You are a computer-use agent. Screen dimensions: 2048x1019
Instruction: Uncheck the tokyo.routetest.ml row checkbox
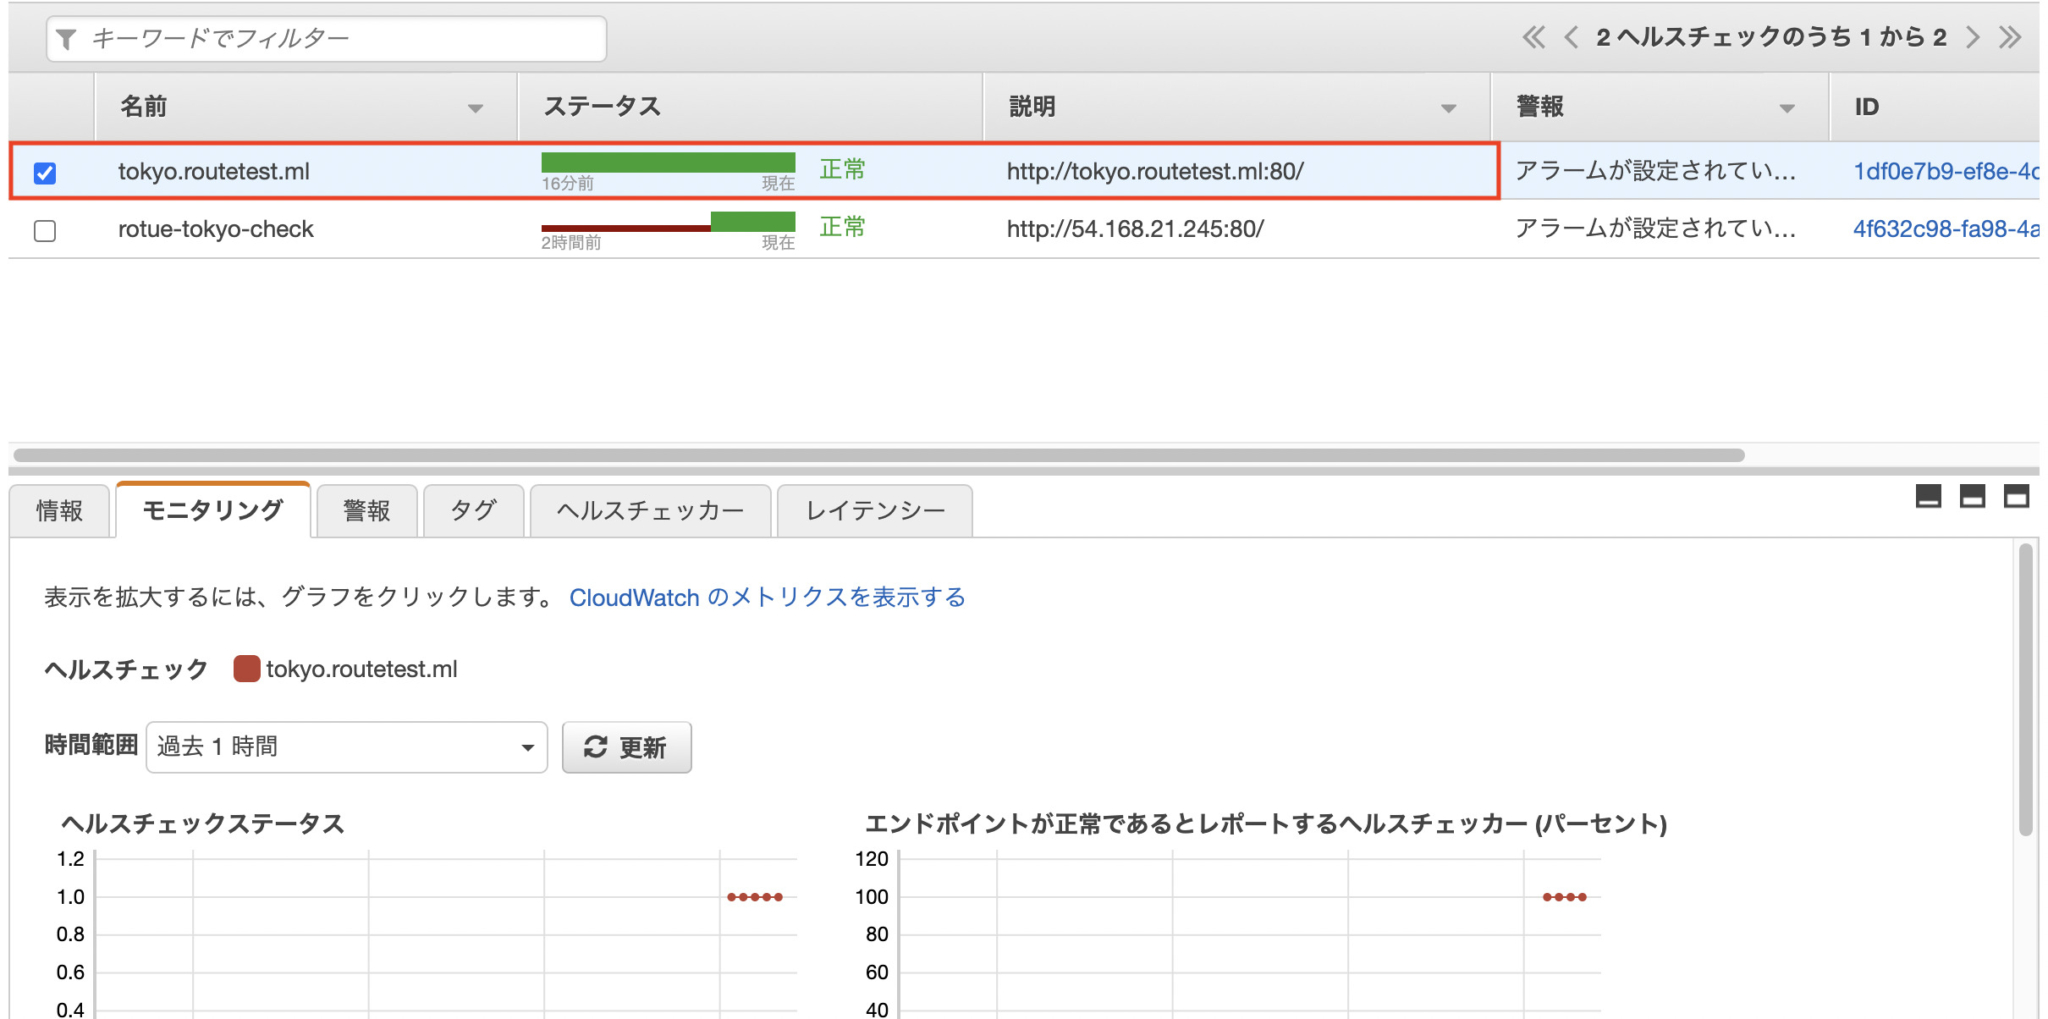coord(44,171)
